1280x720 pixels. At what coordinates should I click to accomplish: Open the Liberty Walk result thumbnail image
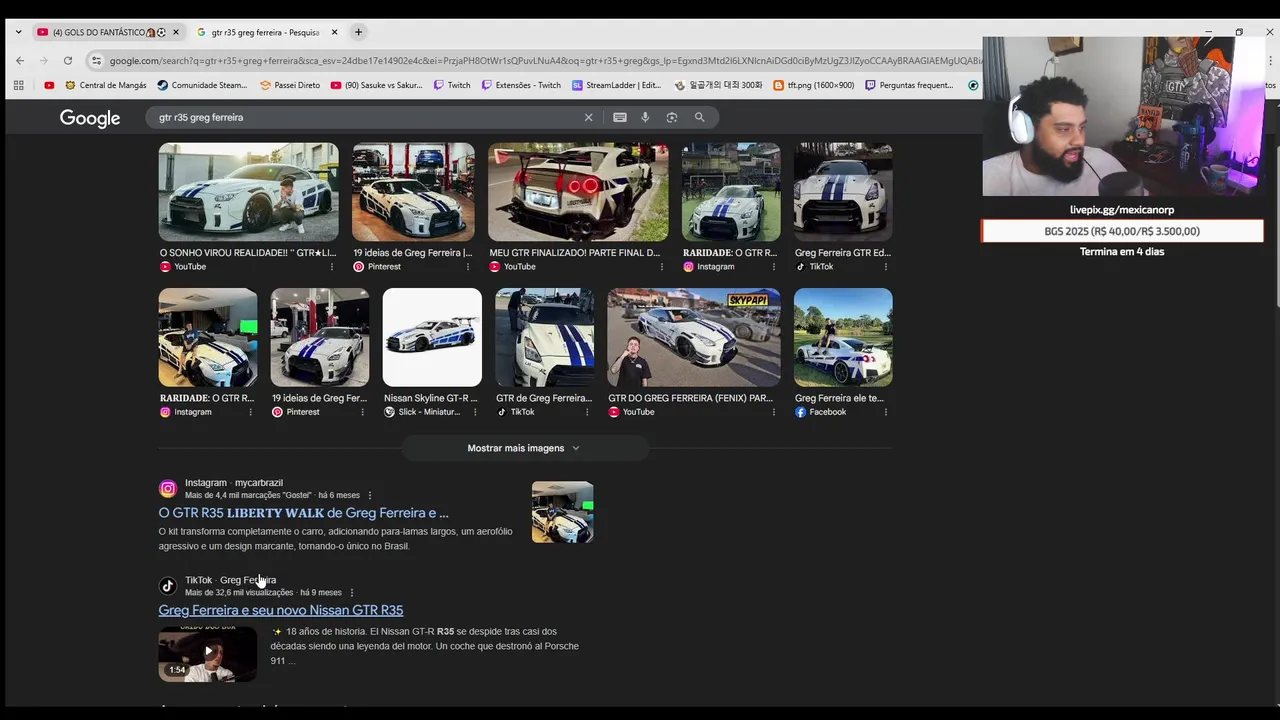562,512
